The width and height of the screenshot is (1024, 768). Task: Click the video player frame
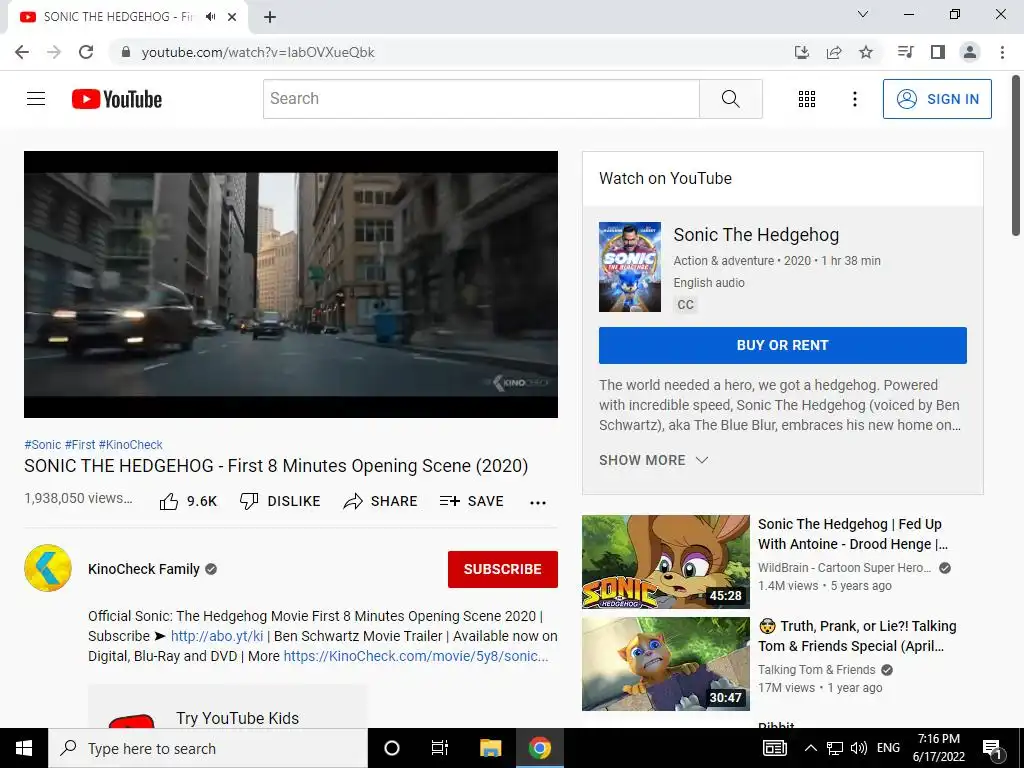pos(291,284)
